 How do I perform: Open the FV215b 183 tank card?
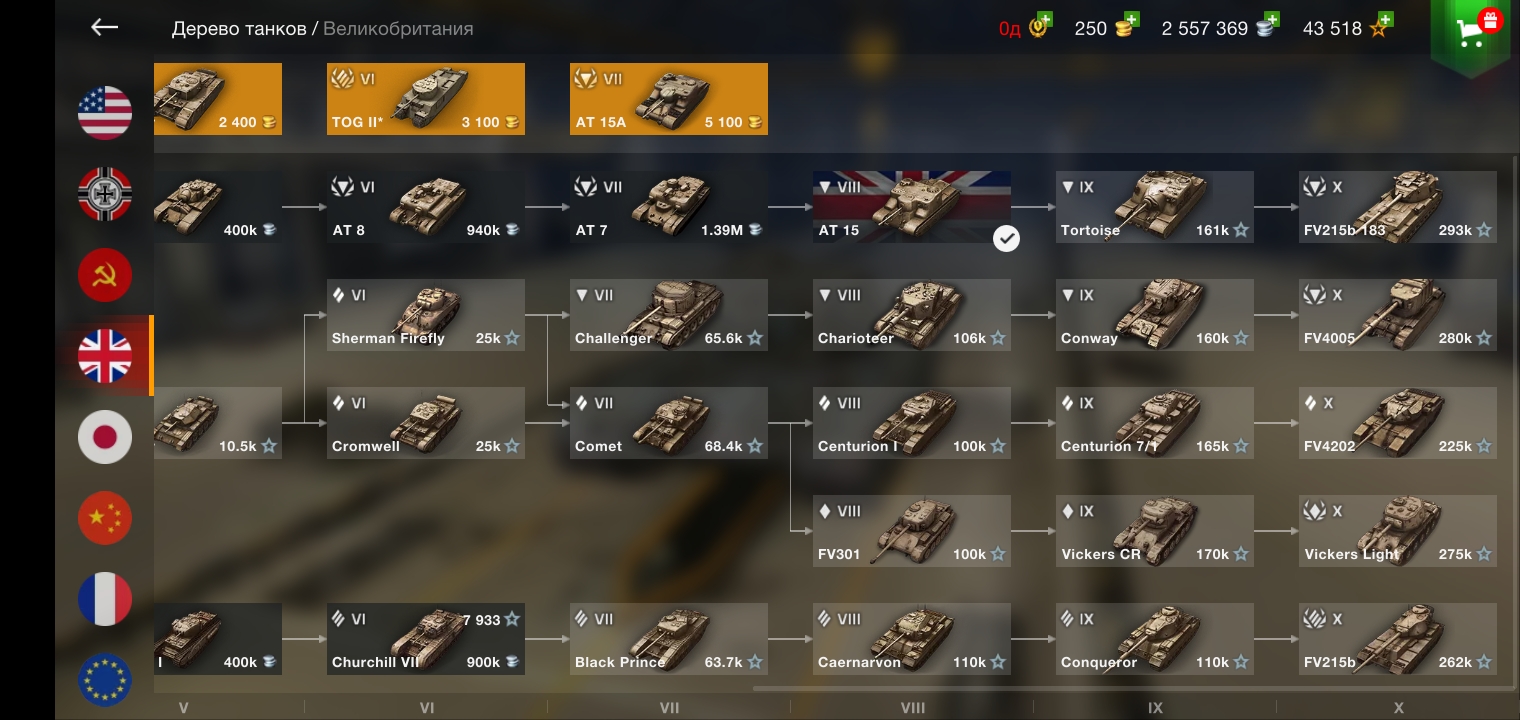point(1398,207)
